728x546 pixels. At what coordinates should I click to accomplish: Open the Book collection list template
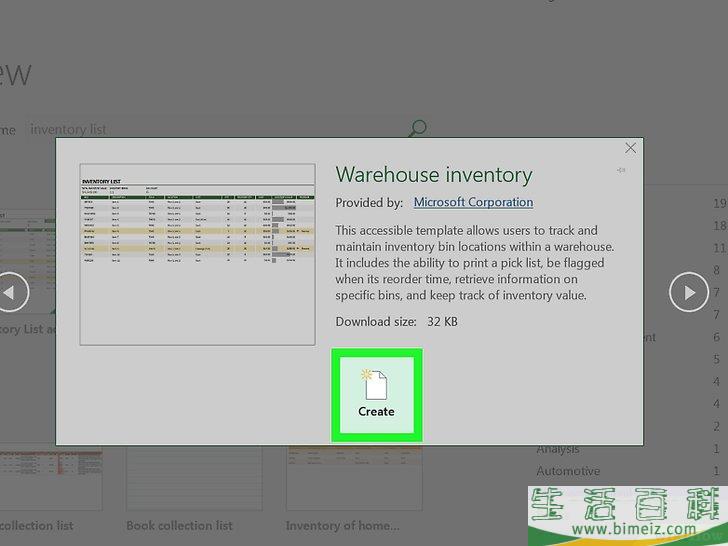[194, 479]
